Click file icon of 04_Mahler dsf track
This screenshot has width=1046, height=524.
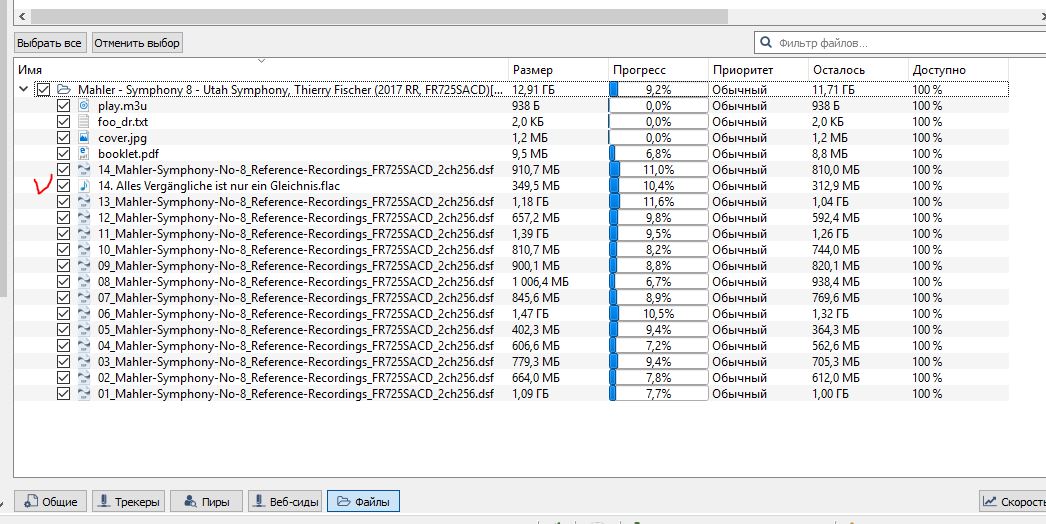coord(83,346)
